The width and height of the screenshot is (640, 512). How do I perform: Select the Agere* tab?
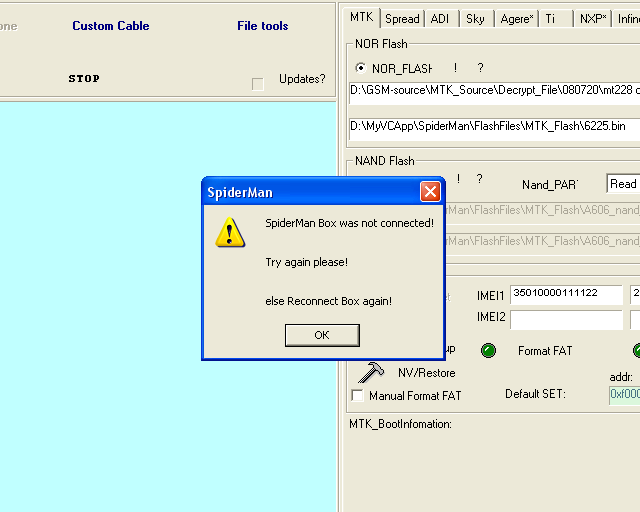(x=517, y=19)
